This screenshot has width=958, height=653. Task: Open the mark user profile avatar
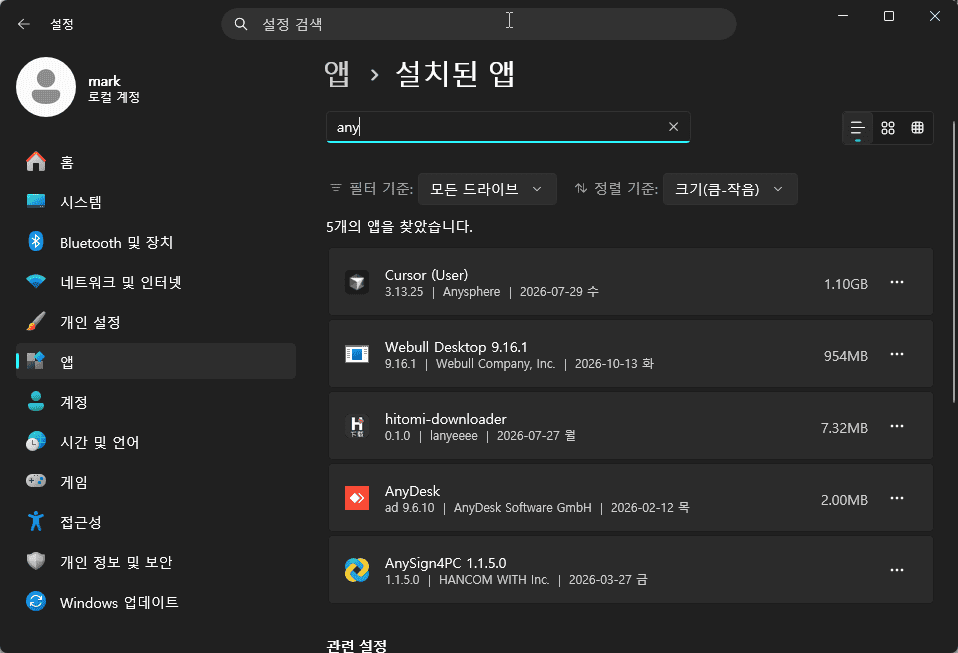(46, 87)
